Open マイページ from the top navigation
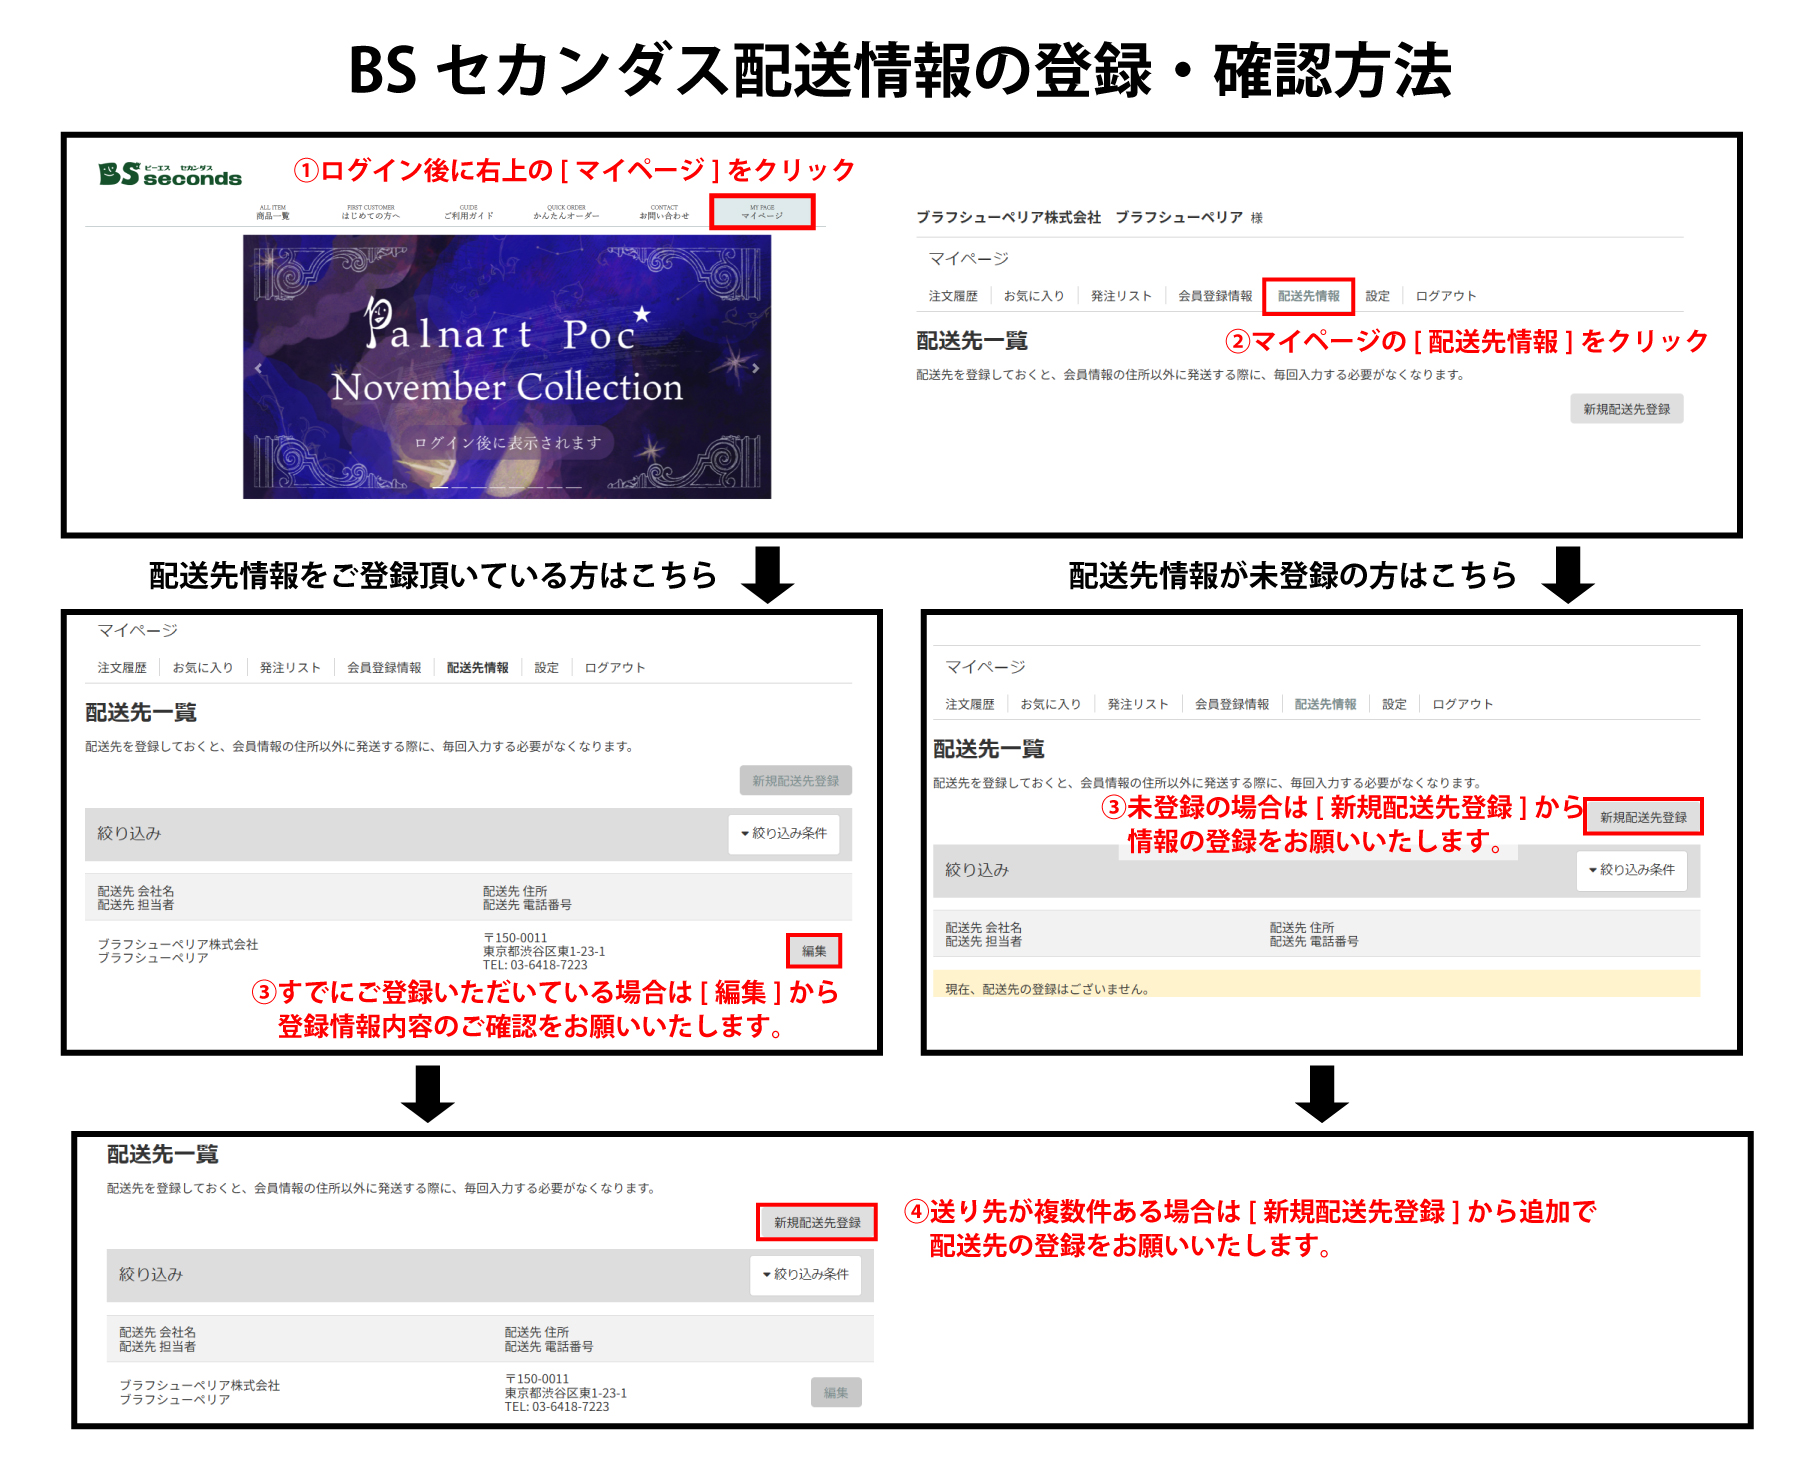Viewport: 1800px width, 1477px height. coord(765,213)
